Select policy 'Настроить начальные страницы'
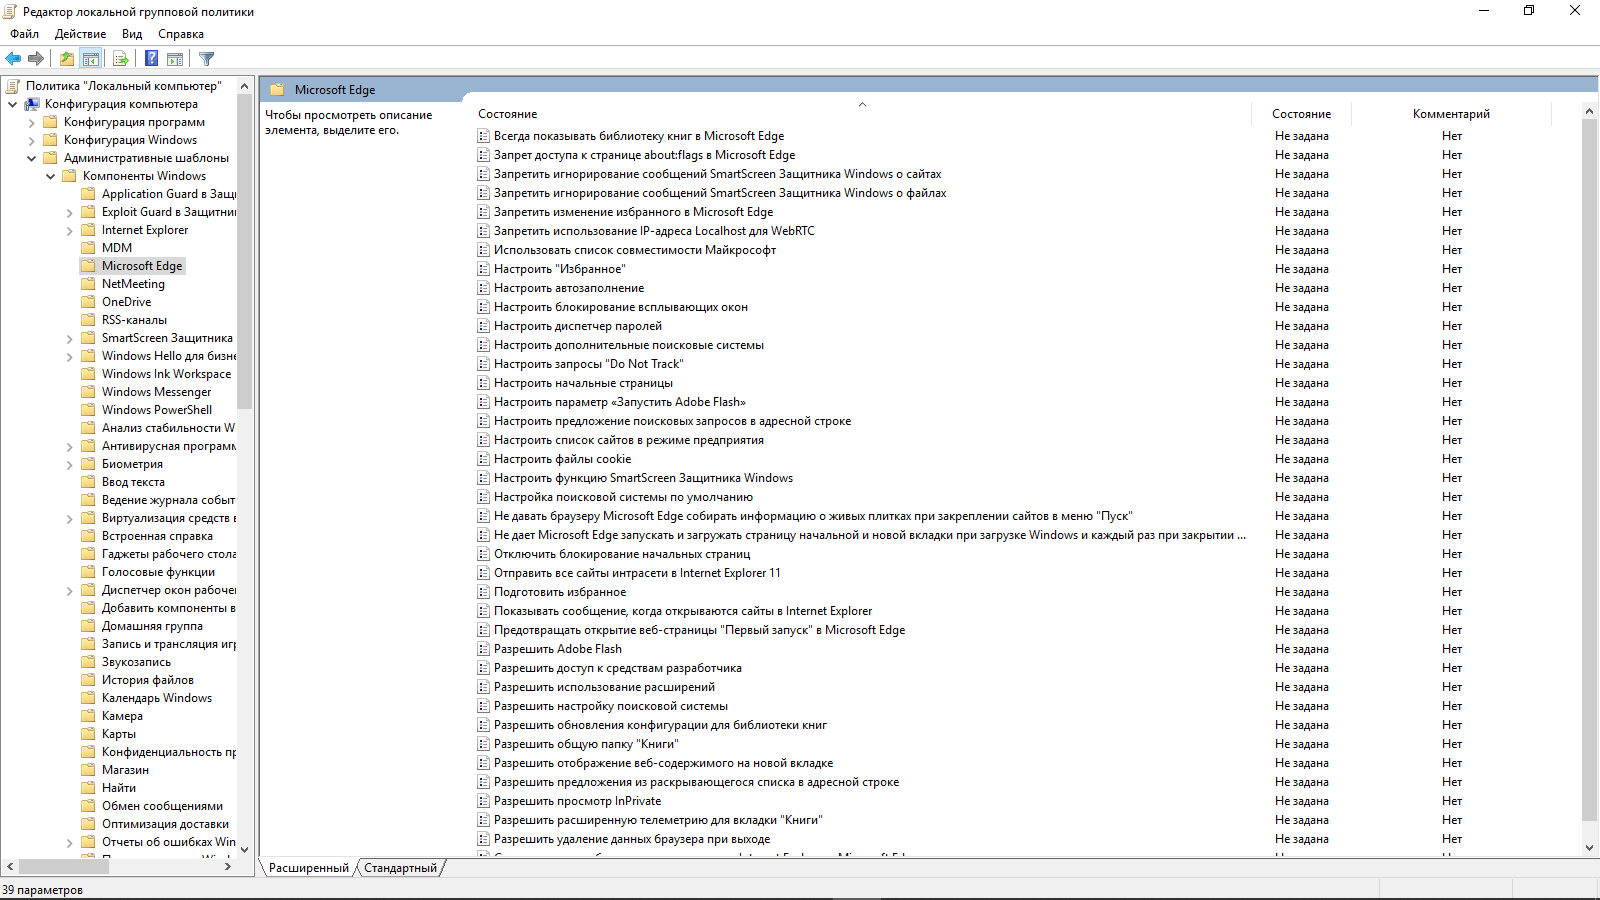 pos(583,383)
